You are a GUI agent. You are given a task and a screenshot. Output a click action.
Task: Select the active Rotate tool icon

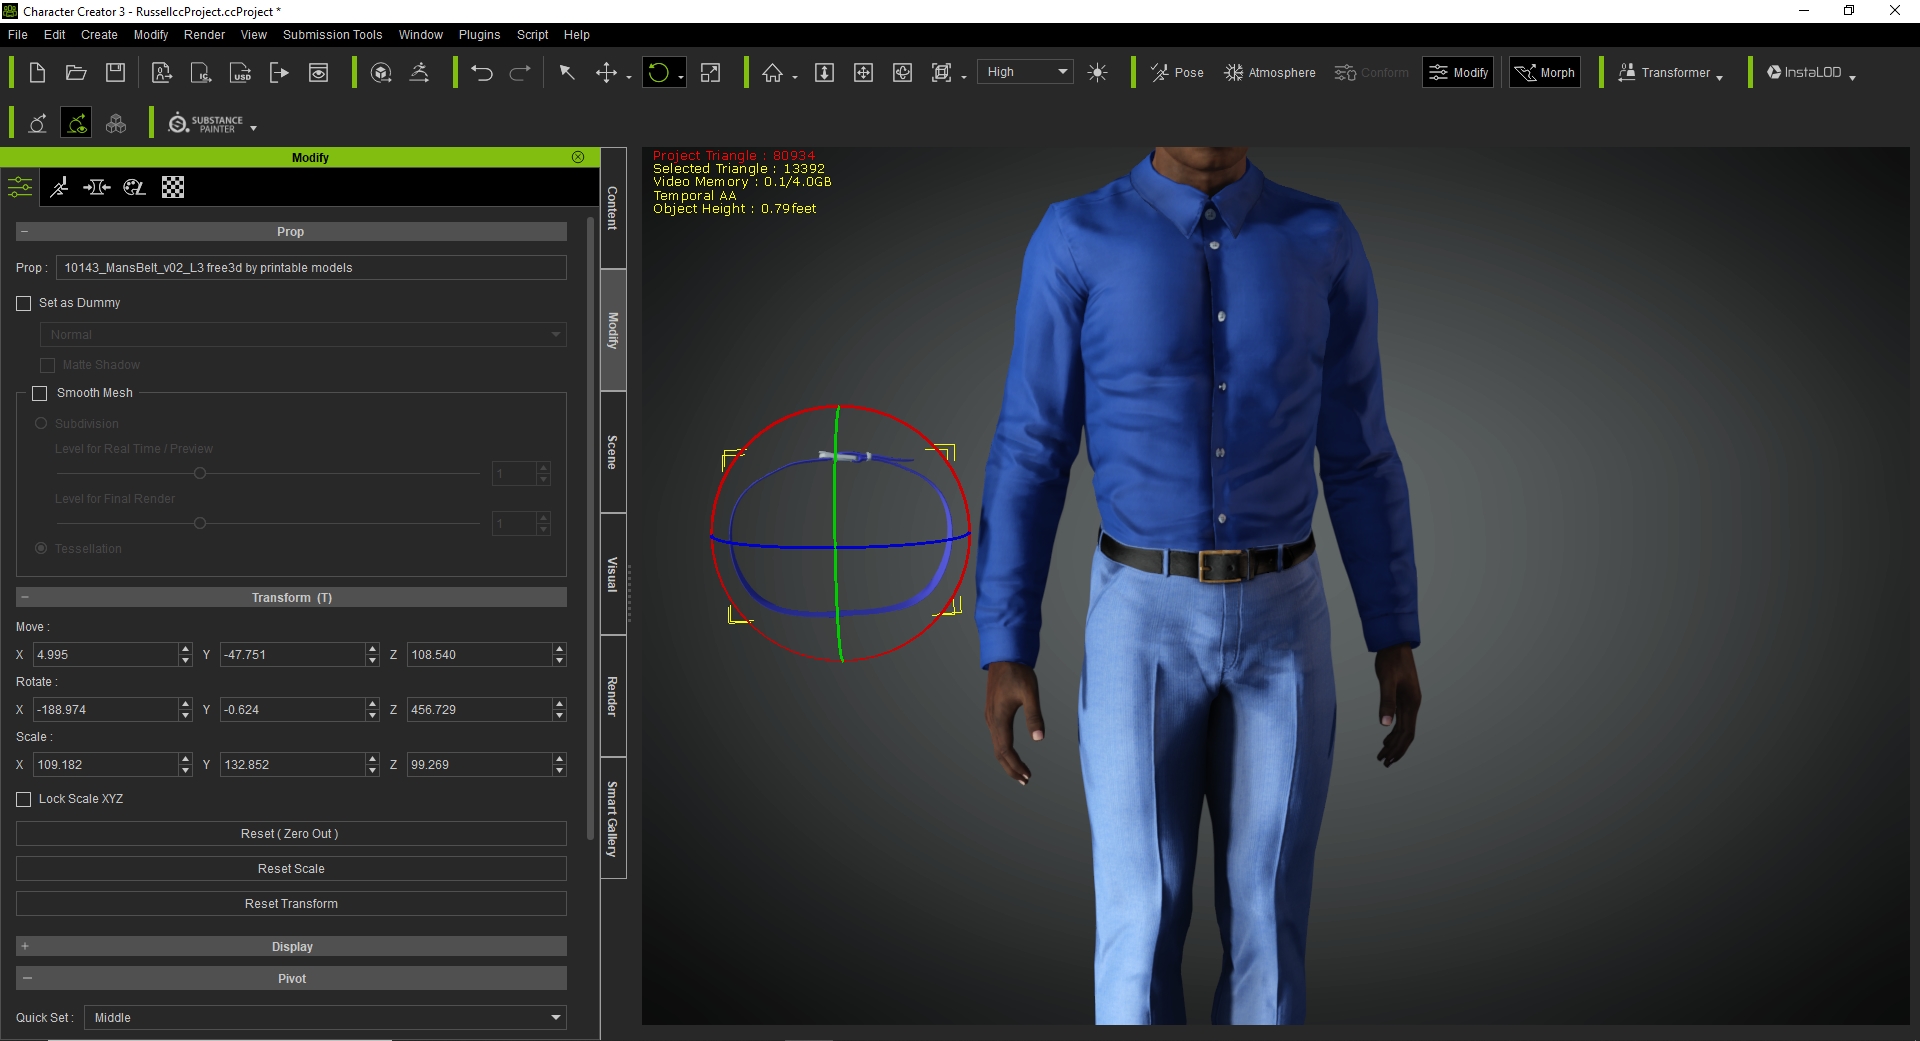(x=658, y=73)
